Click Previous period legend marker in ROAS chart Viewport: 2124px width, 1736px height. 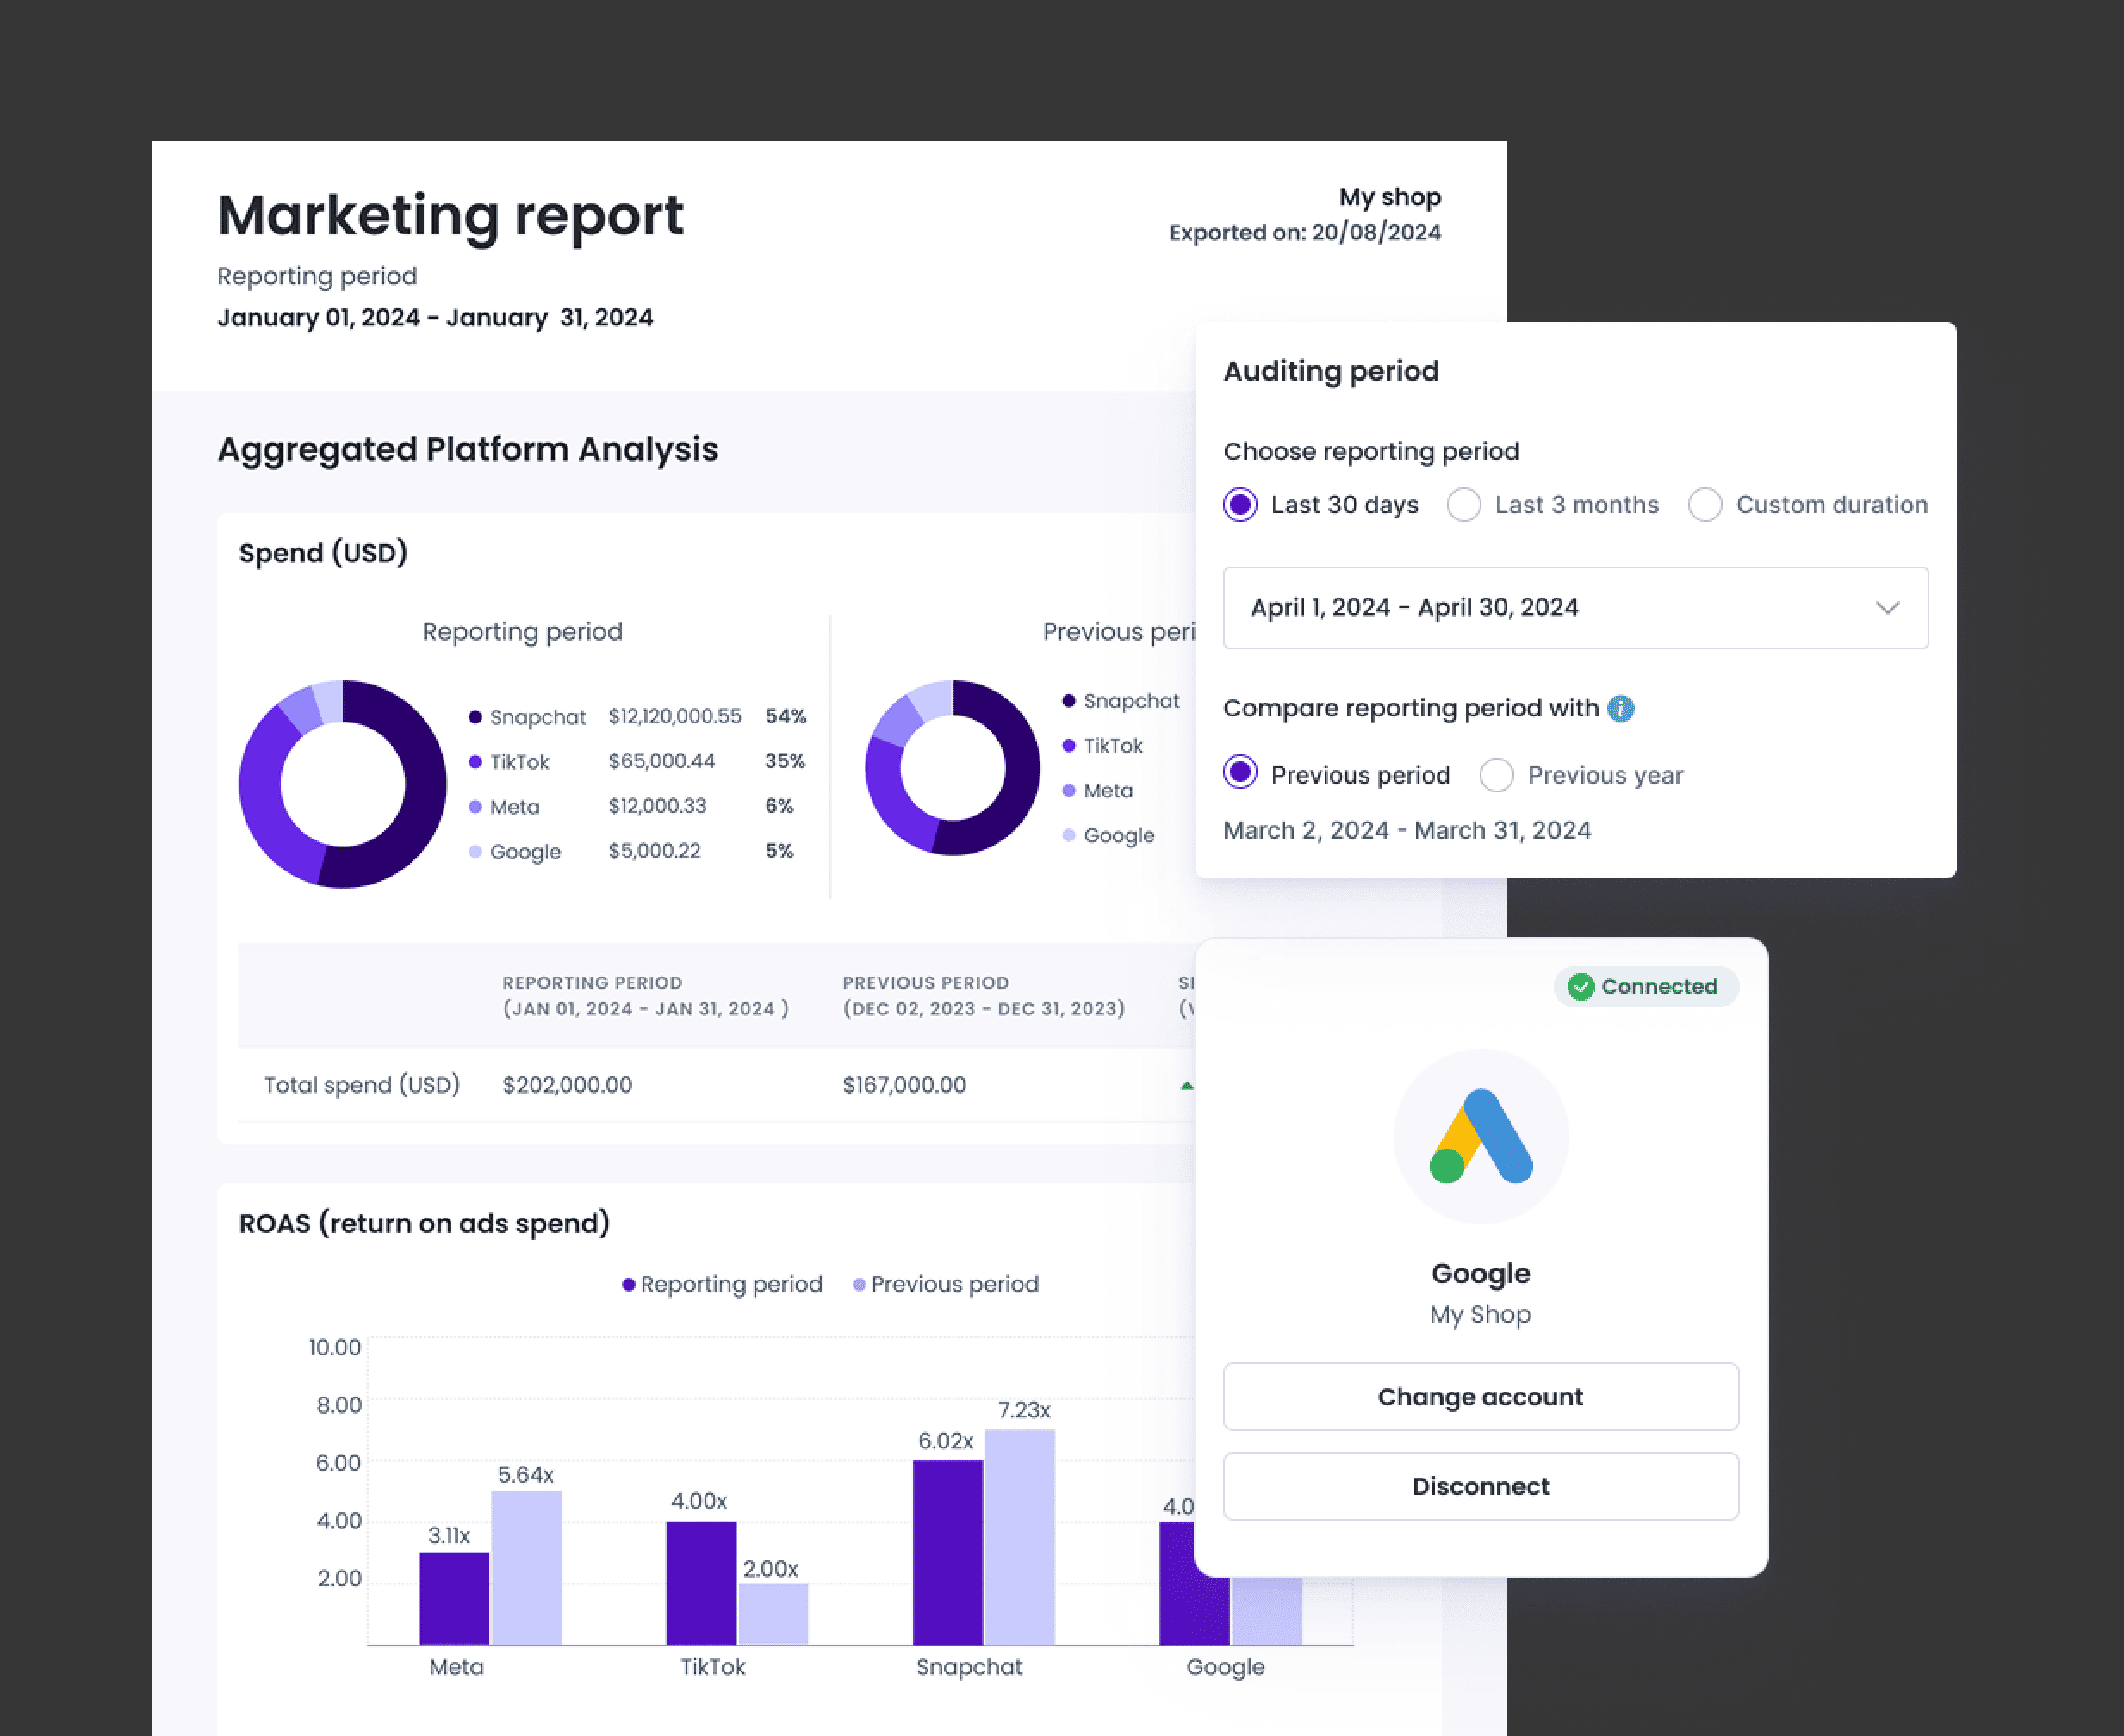[859, 1284]
